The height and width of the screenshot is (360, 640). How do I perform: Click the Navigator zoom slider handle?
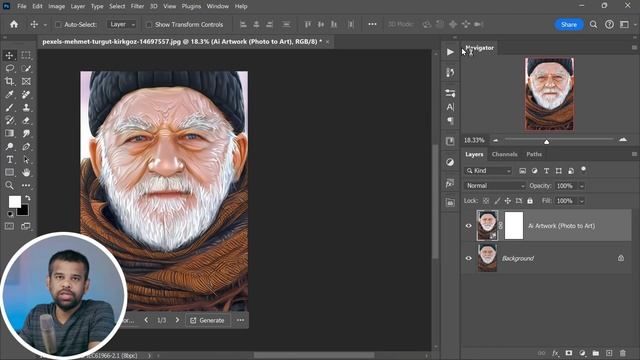point(546,141)
